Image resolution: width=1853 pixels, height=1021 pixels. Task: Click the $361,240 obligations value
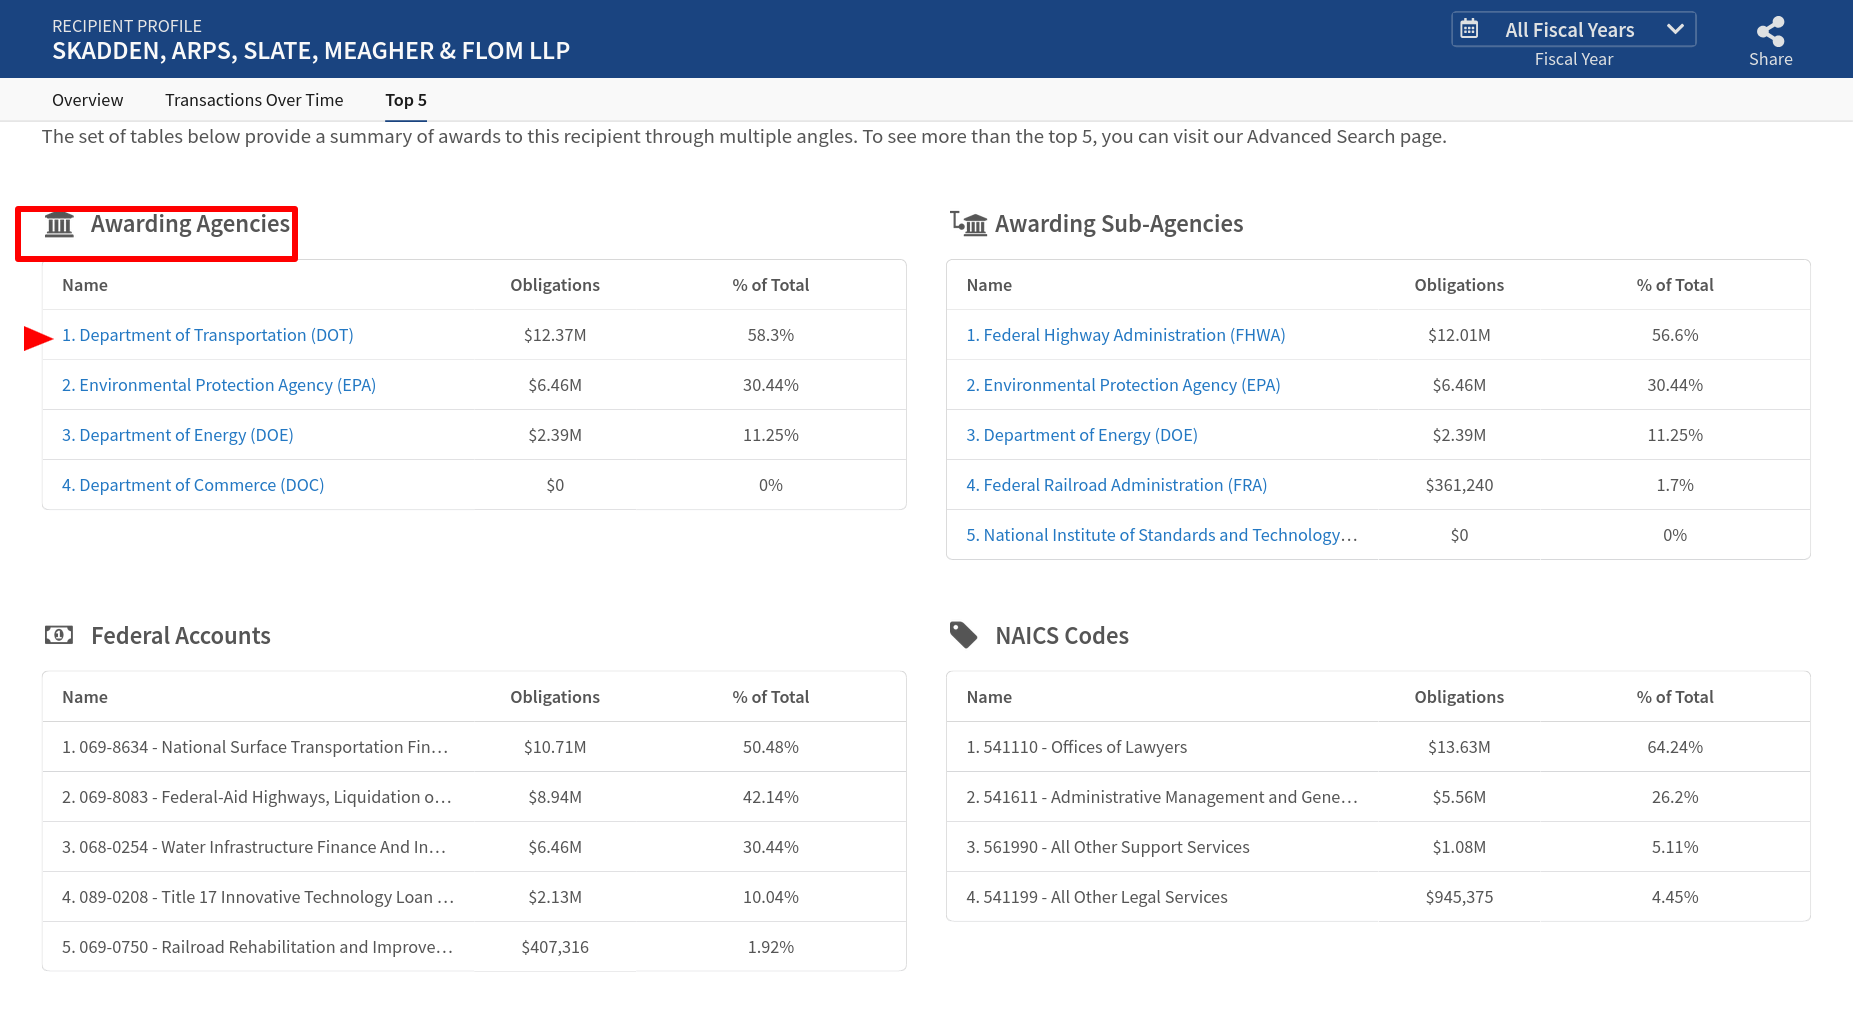point(1459,485)
